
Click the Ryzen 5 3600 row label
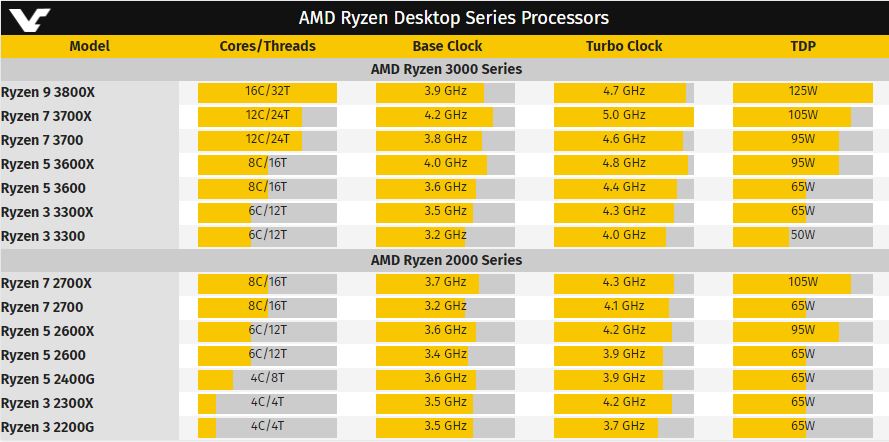43,188
